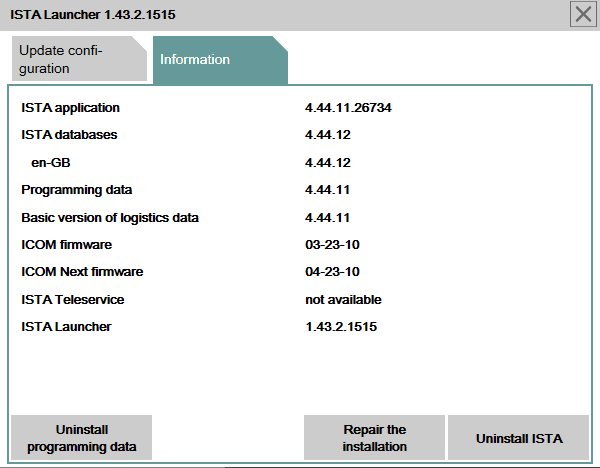Select the ISTA application label
The width and height of the screenshot is (600, 468).
pyautogui.click(x=70, y=108)
